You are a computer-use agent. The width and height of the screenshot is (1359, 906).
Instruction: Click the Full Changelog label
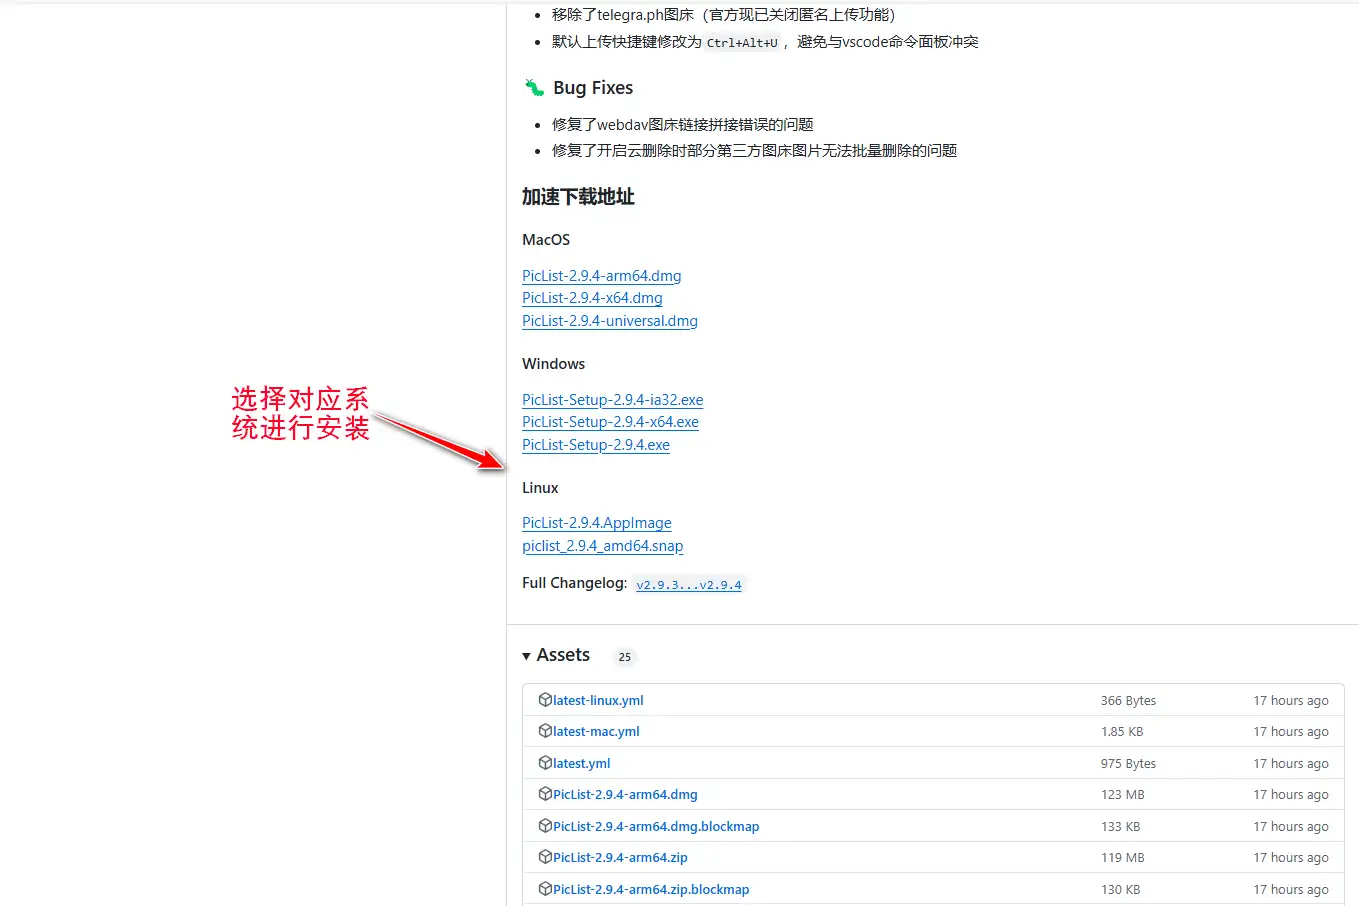click(575, 583)
